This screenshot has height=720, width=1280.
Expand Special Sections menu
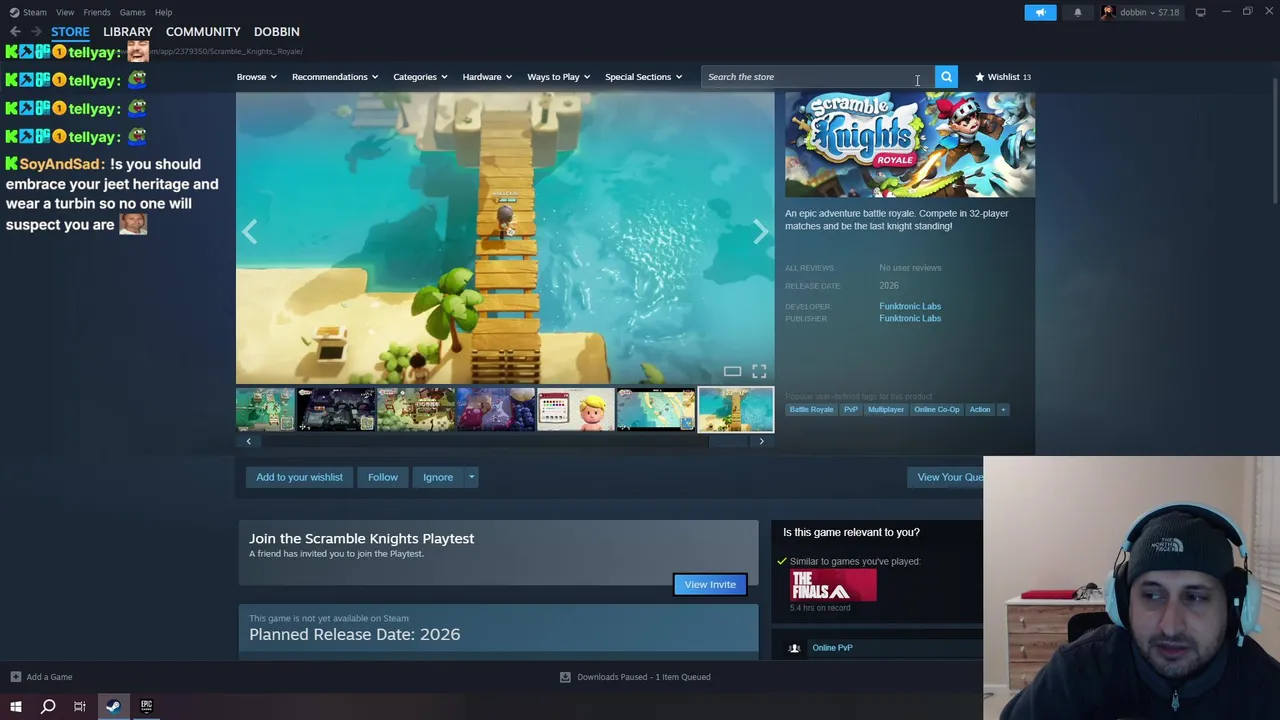point(643,77)
